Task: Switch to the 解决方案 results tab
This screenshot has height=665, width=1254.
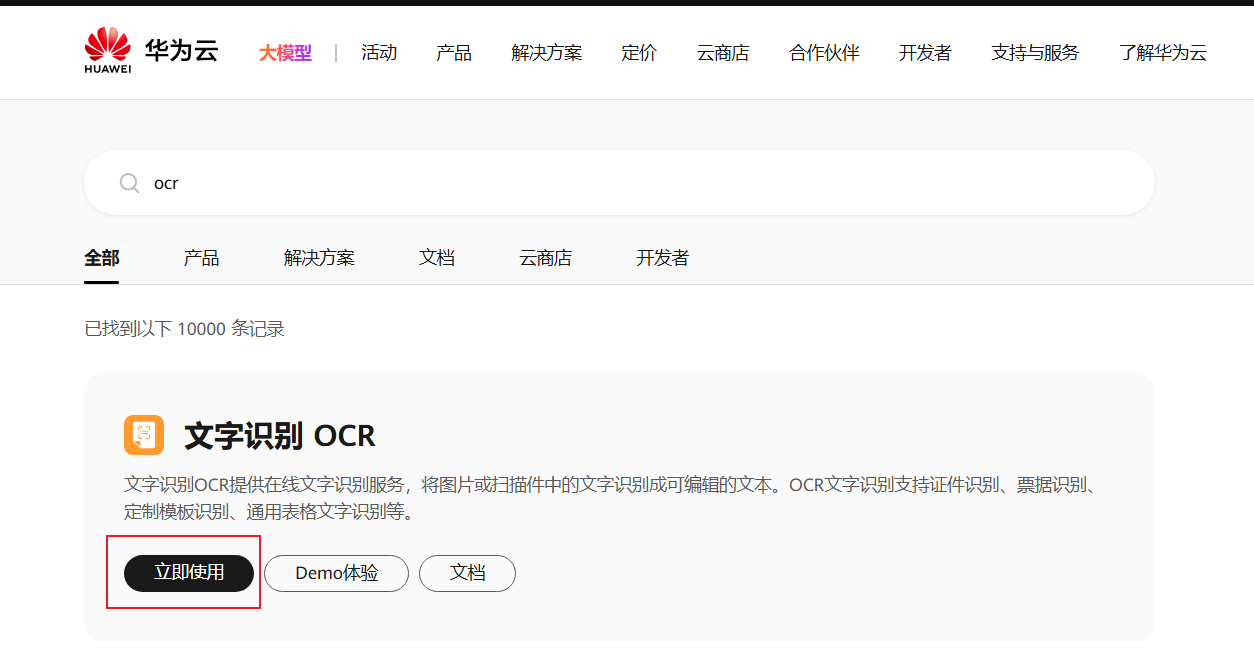Action: coord(319,258)
